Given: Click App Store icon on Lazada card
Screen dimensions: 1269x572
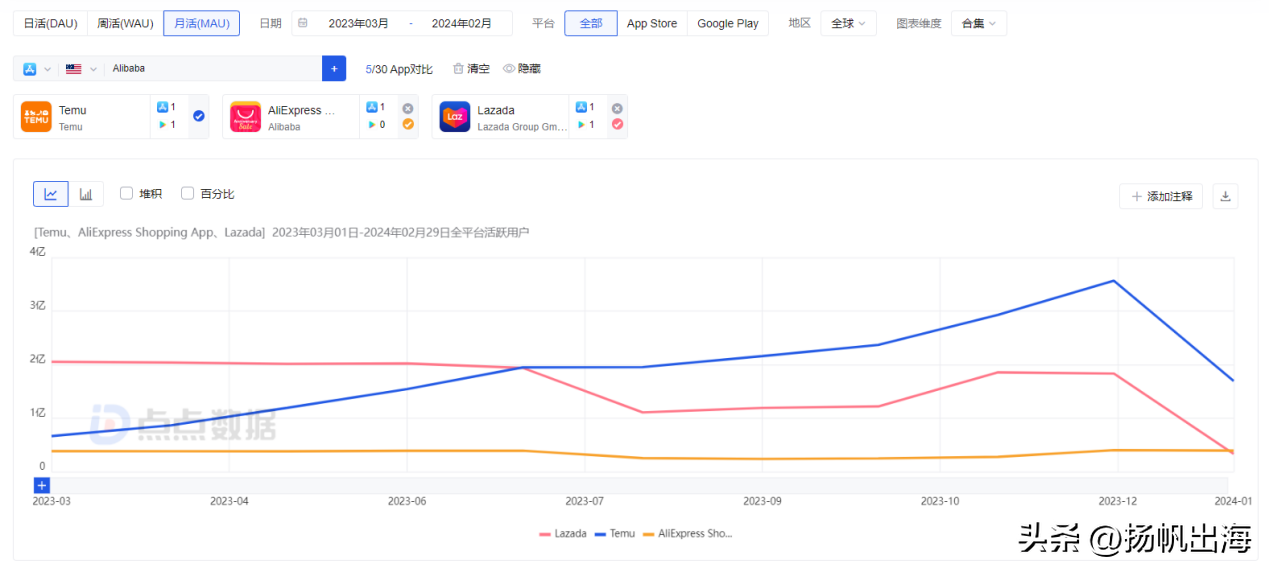Looking at the screenshot, I should point(581,107).
